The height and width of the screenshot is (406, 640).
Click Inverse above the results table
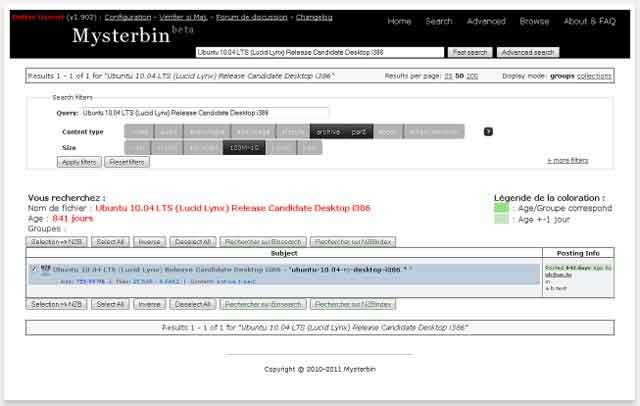pos(149,242)
